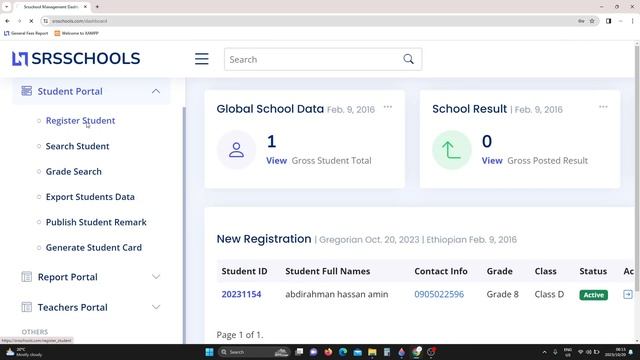Viewport: 640px width, 360px height.
Task: Click the browser back arrow
Action: click(x=7, y=21)
